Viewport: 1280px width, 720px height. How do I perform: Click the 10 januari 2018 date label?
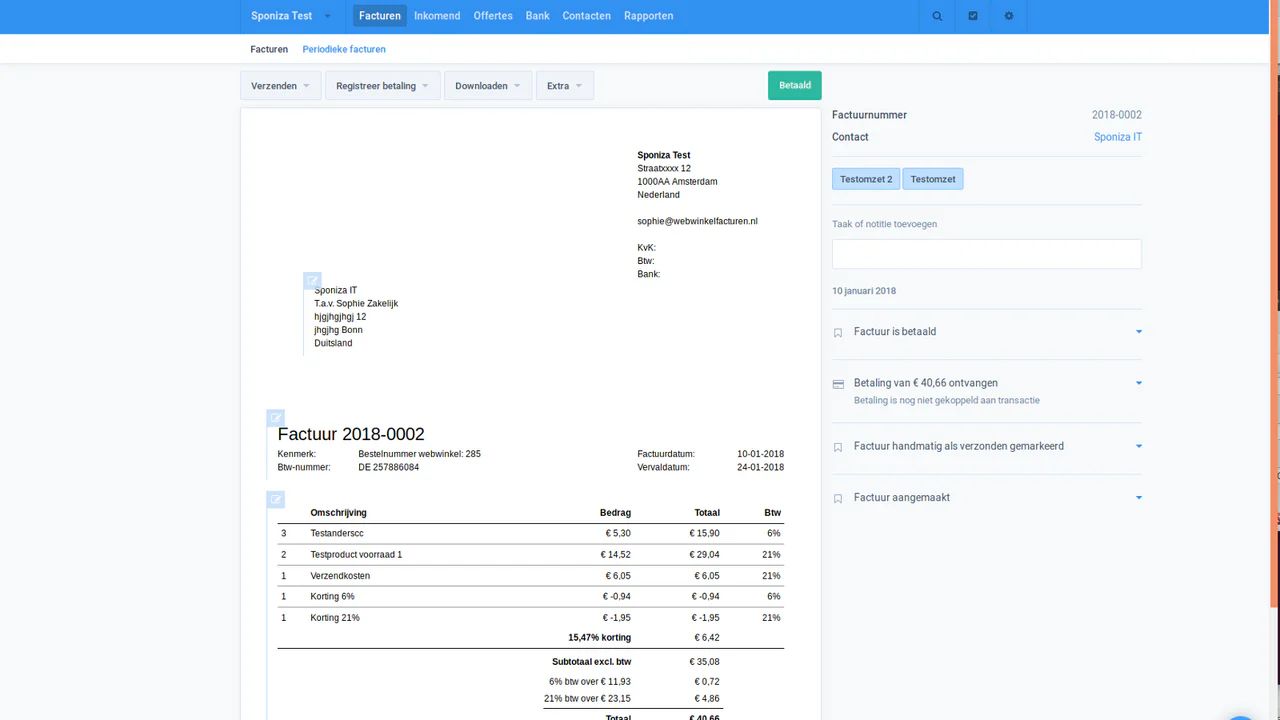(864, 291)
